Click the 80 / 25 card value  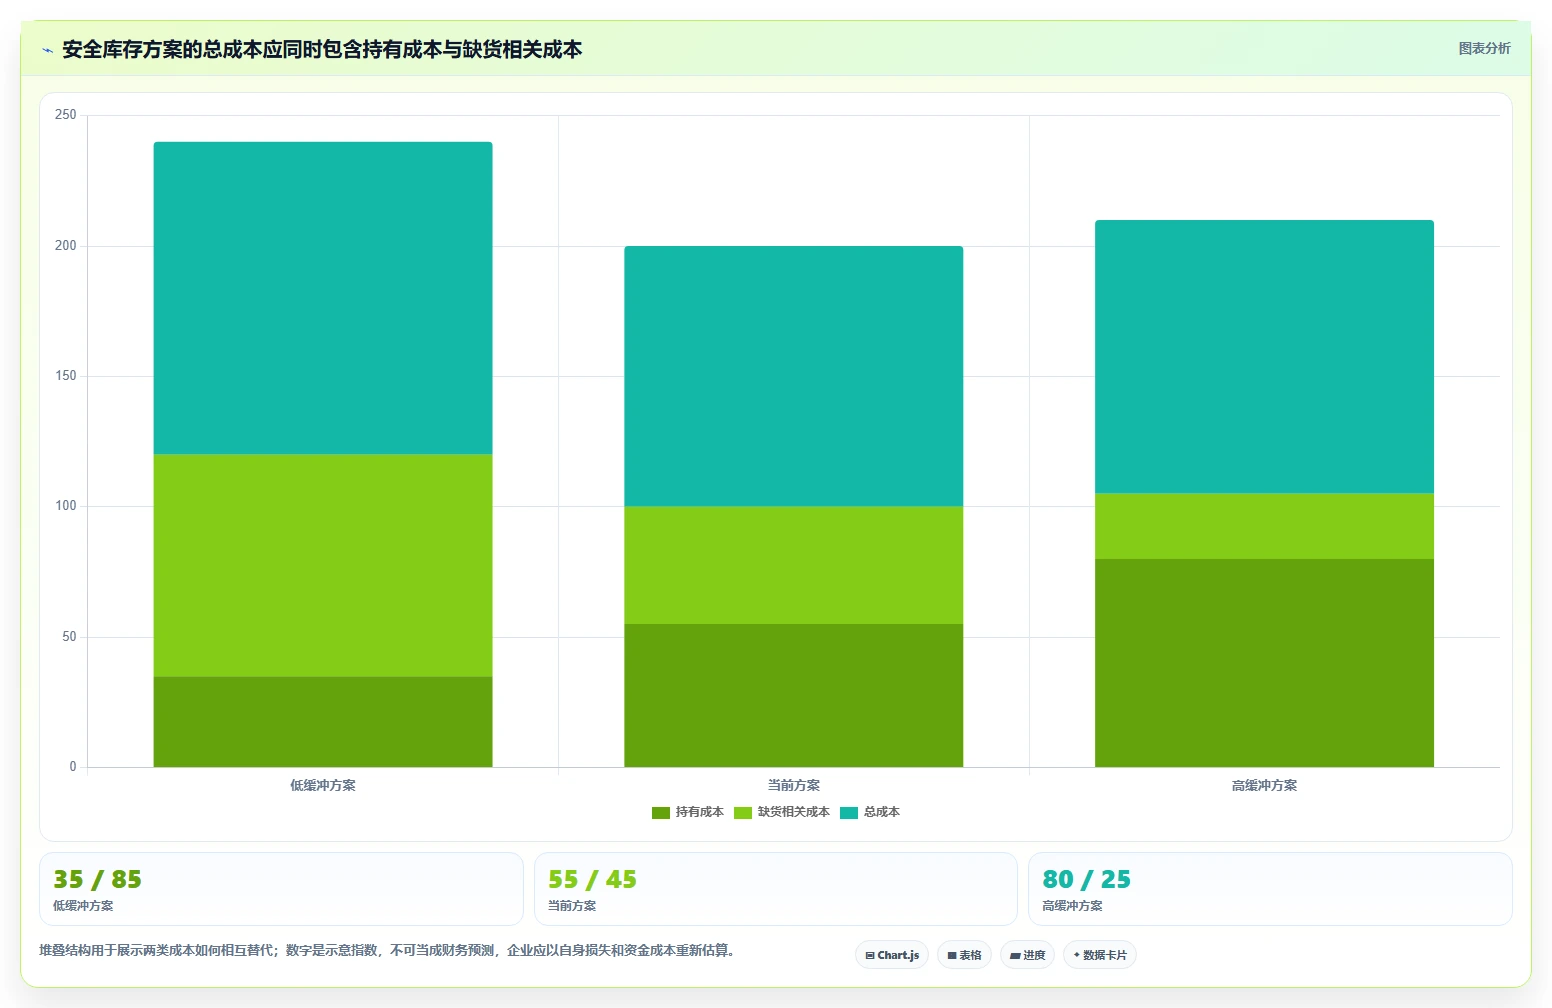tap(1087, 880)
